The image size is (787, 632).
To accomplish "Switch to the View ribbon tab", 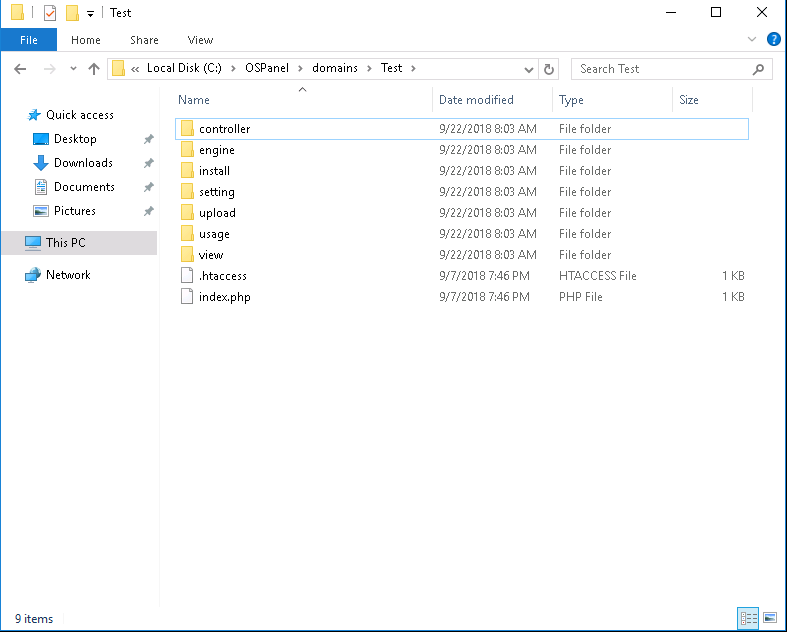I will [200, 40].
